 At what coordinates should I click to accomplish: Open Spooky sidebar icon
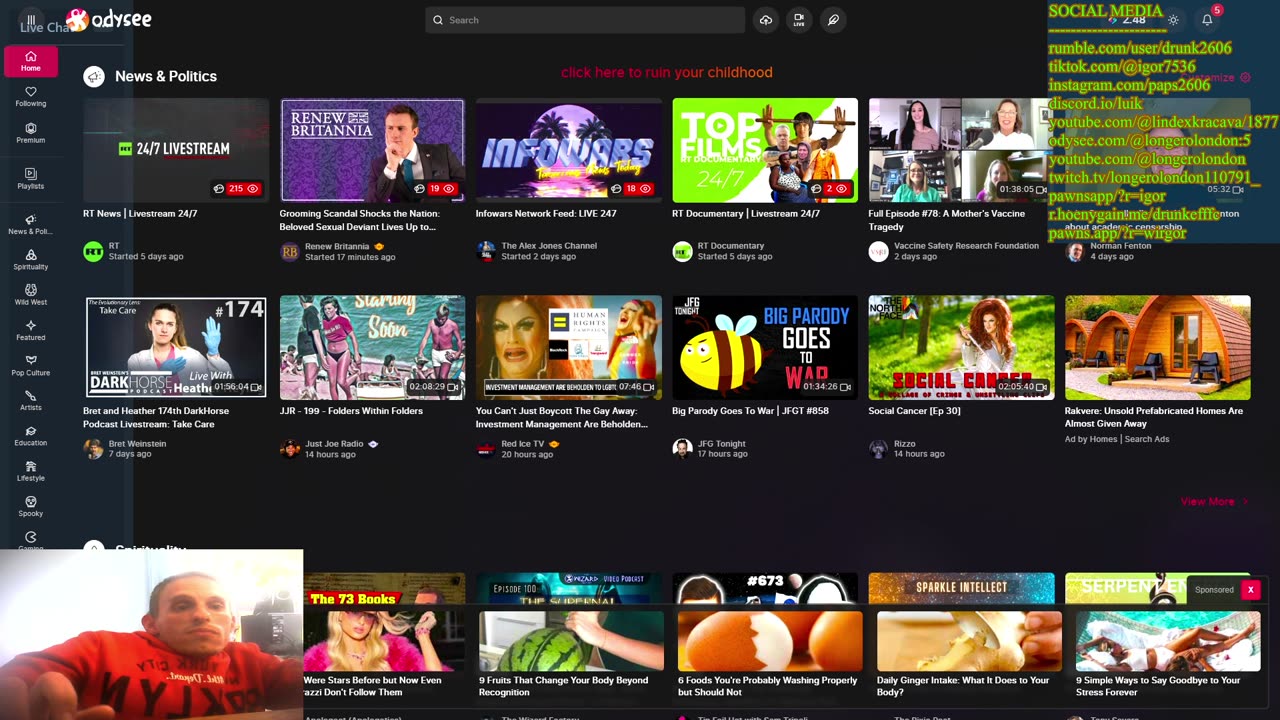31,506
